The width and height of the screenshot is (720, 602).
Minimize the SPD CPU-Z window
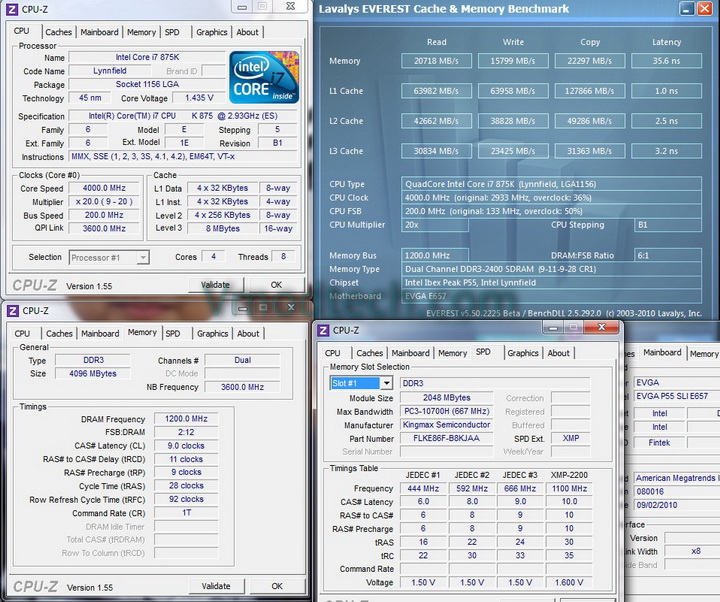[x=553, y=327]
